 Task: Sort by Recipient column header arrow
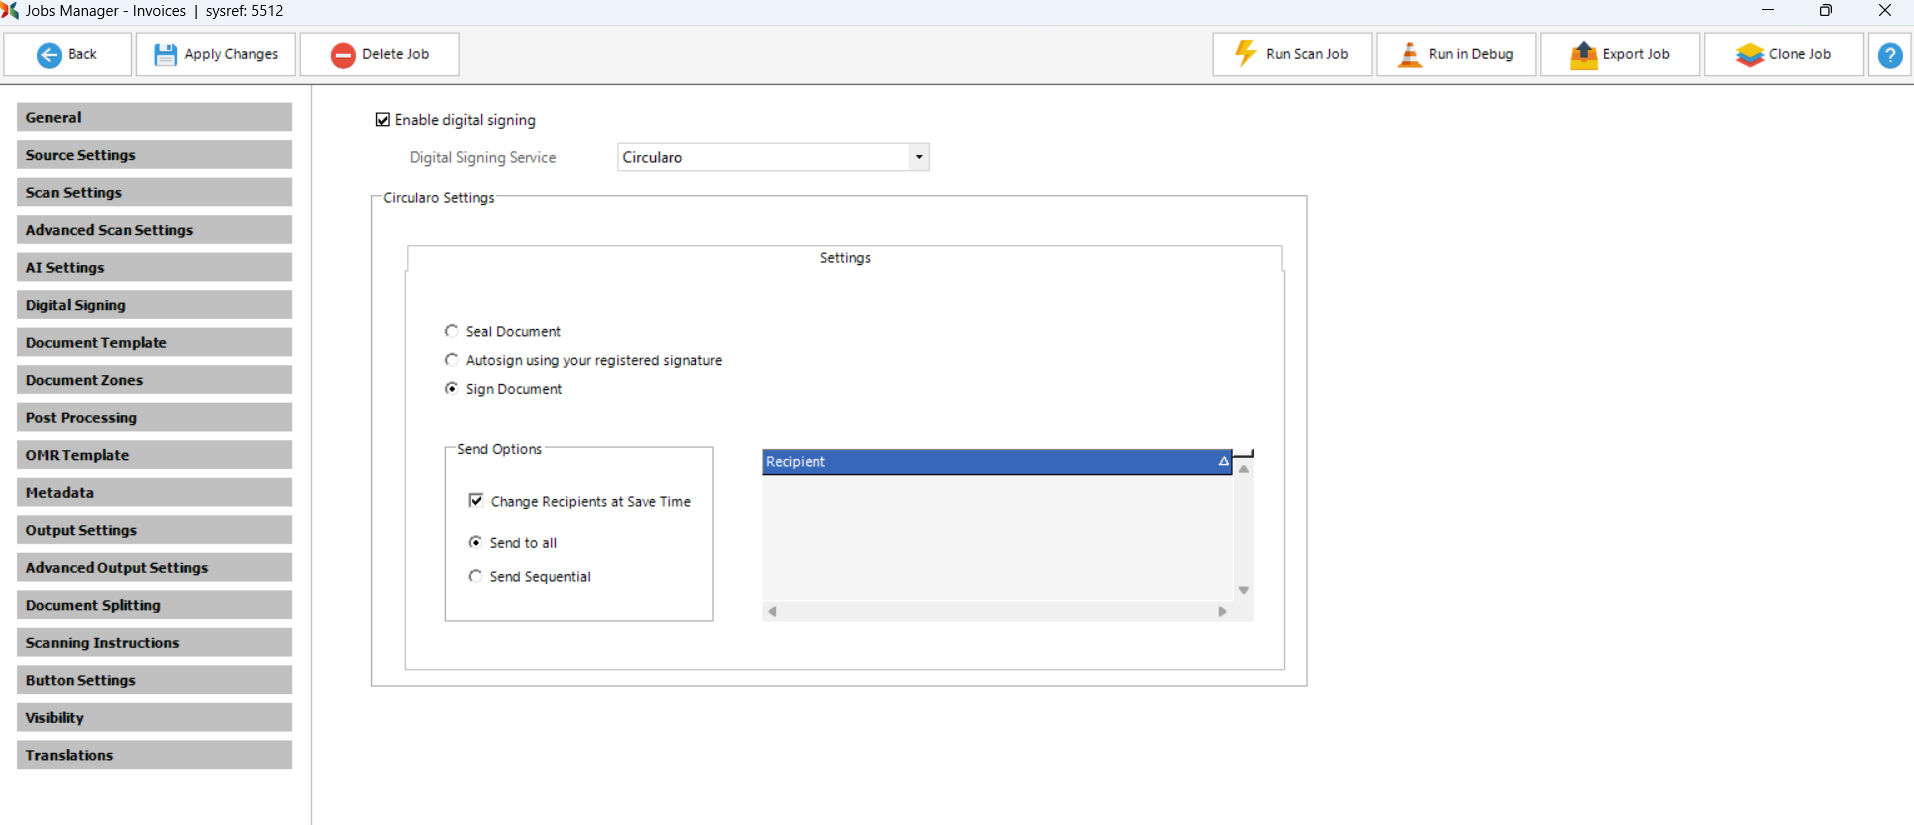(1222, 461)
